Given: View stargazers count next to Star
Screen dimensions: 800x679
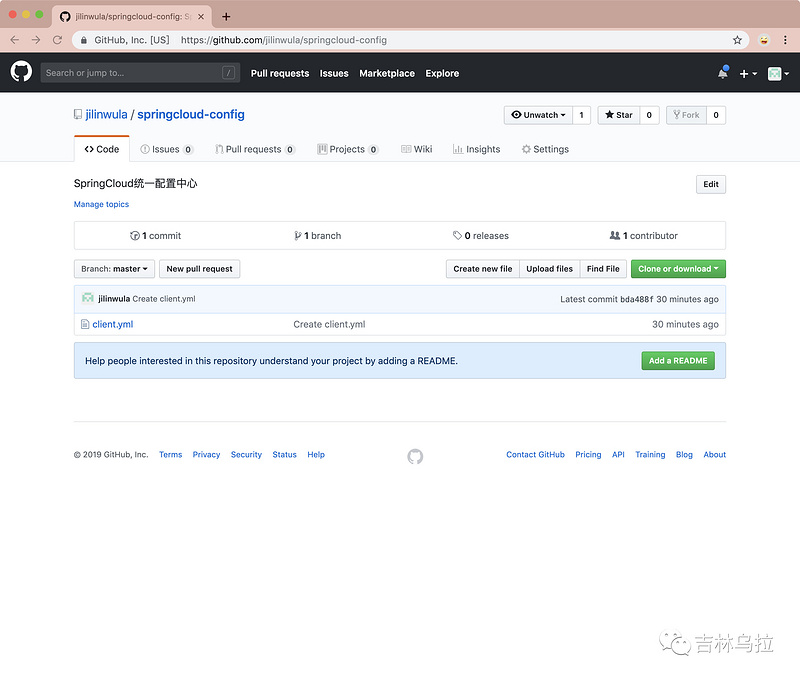Looking at the screenshot, I should (649, 115).
